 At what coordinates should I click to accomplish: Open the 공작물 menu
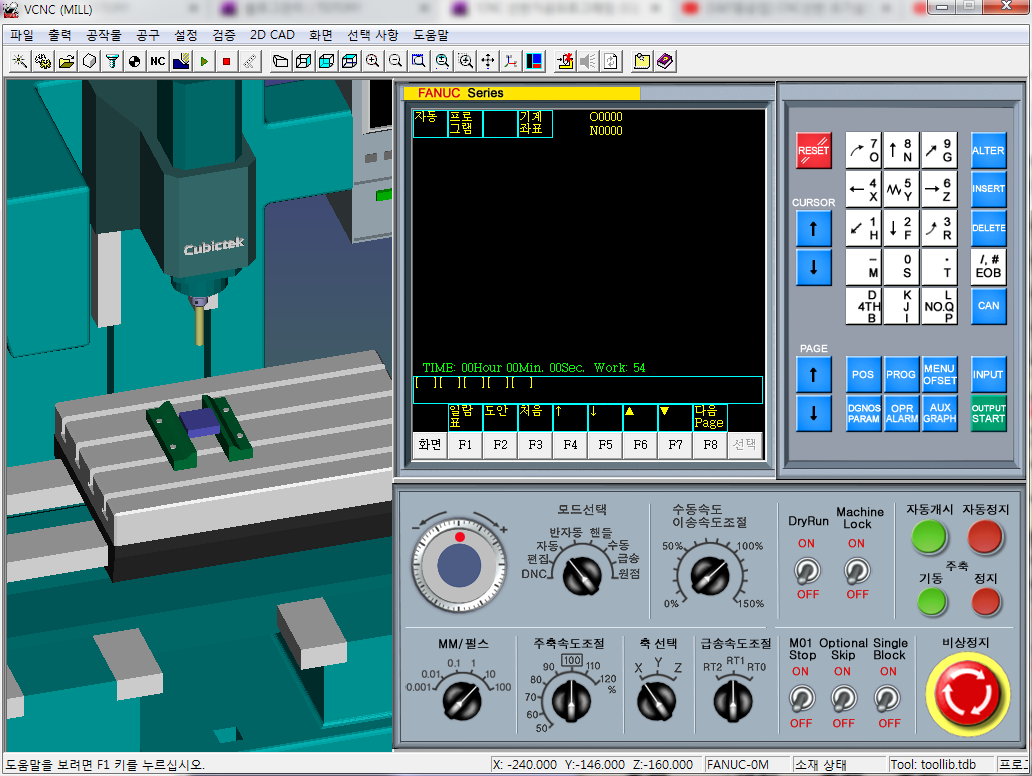click(x=103, y=35)
